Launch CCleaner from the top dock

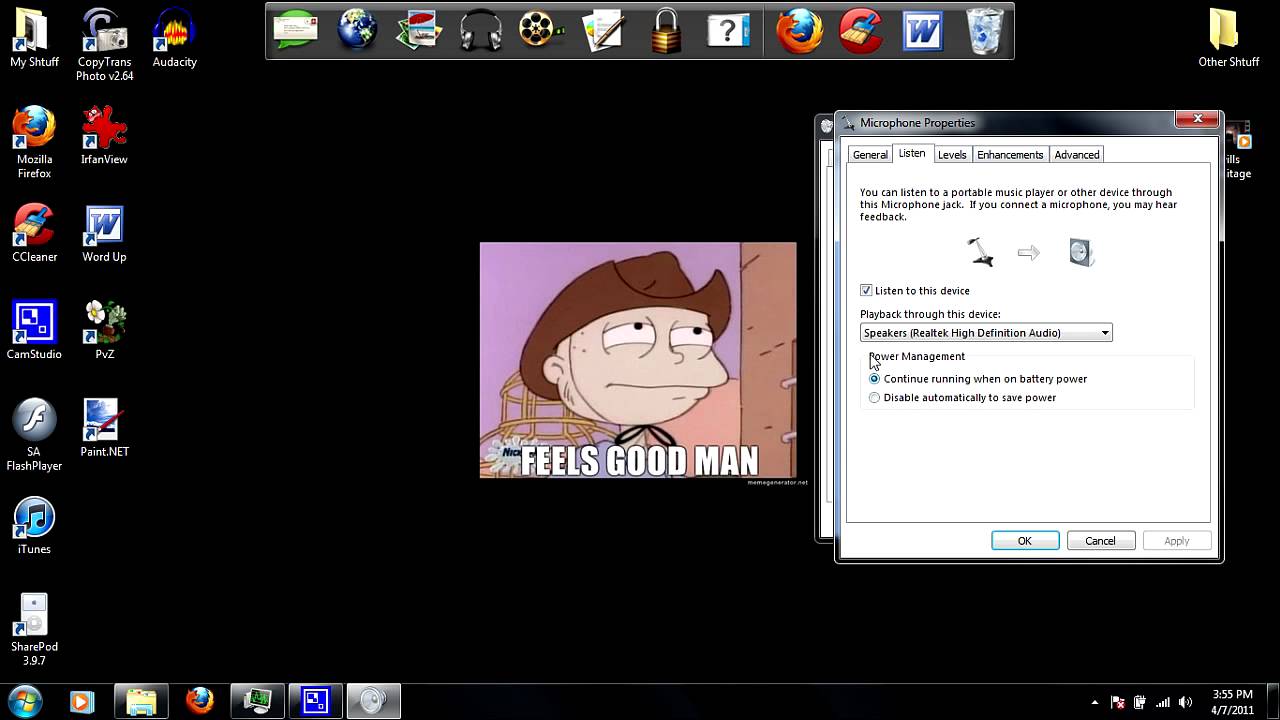click(x=861, y=30)
